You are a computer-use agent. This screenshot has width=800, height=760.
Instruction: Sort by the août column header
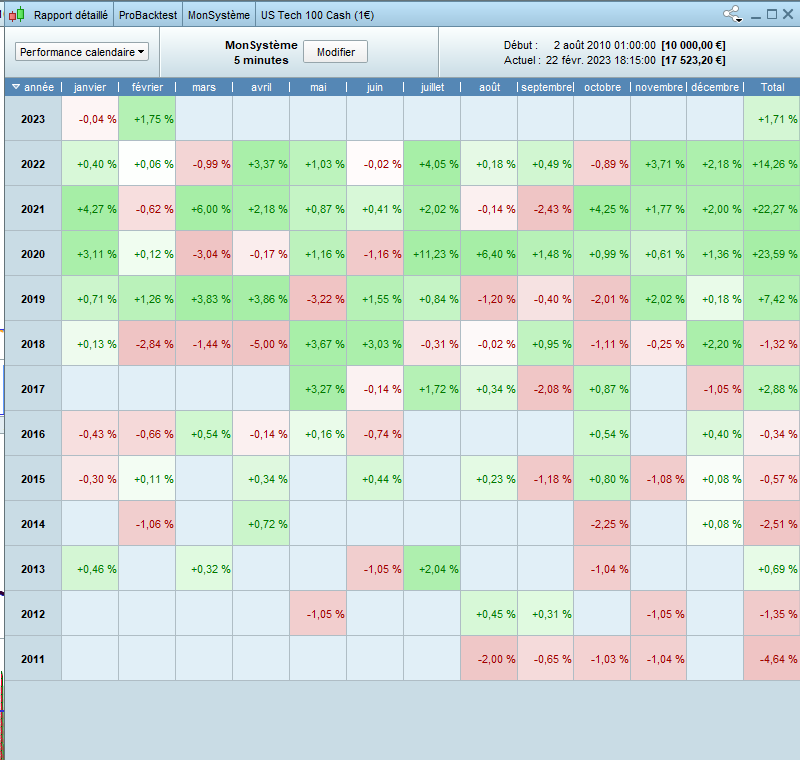489,87
